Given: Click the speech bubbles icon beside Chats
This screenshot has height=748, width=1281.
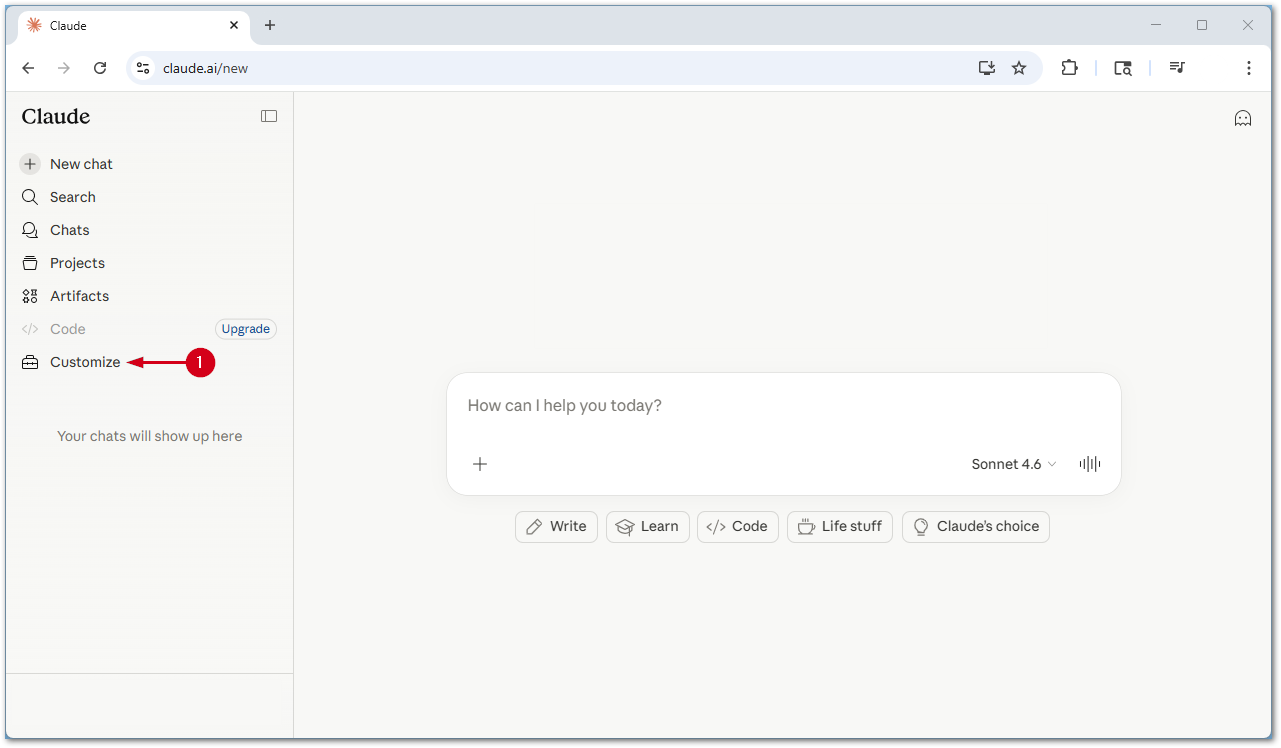Looking at the screenshot, I should (x=30, y=230).
